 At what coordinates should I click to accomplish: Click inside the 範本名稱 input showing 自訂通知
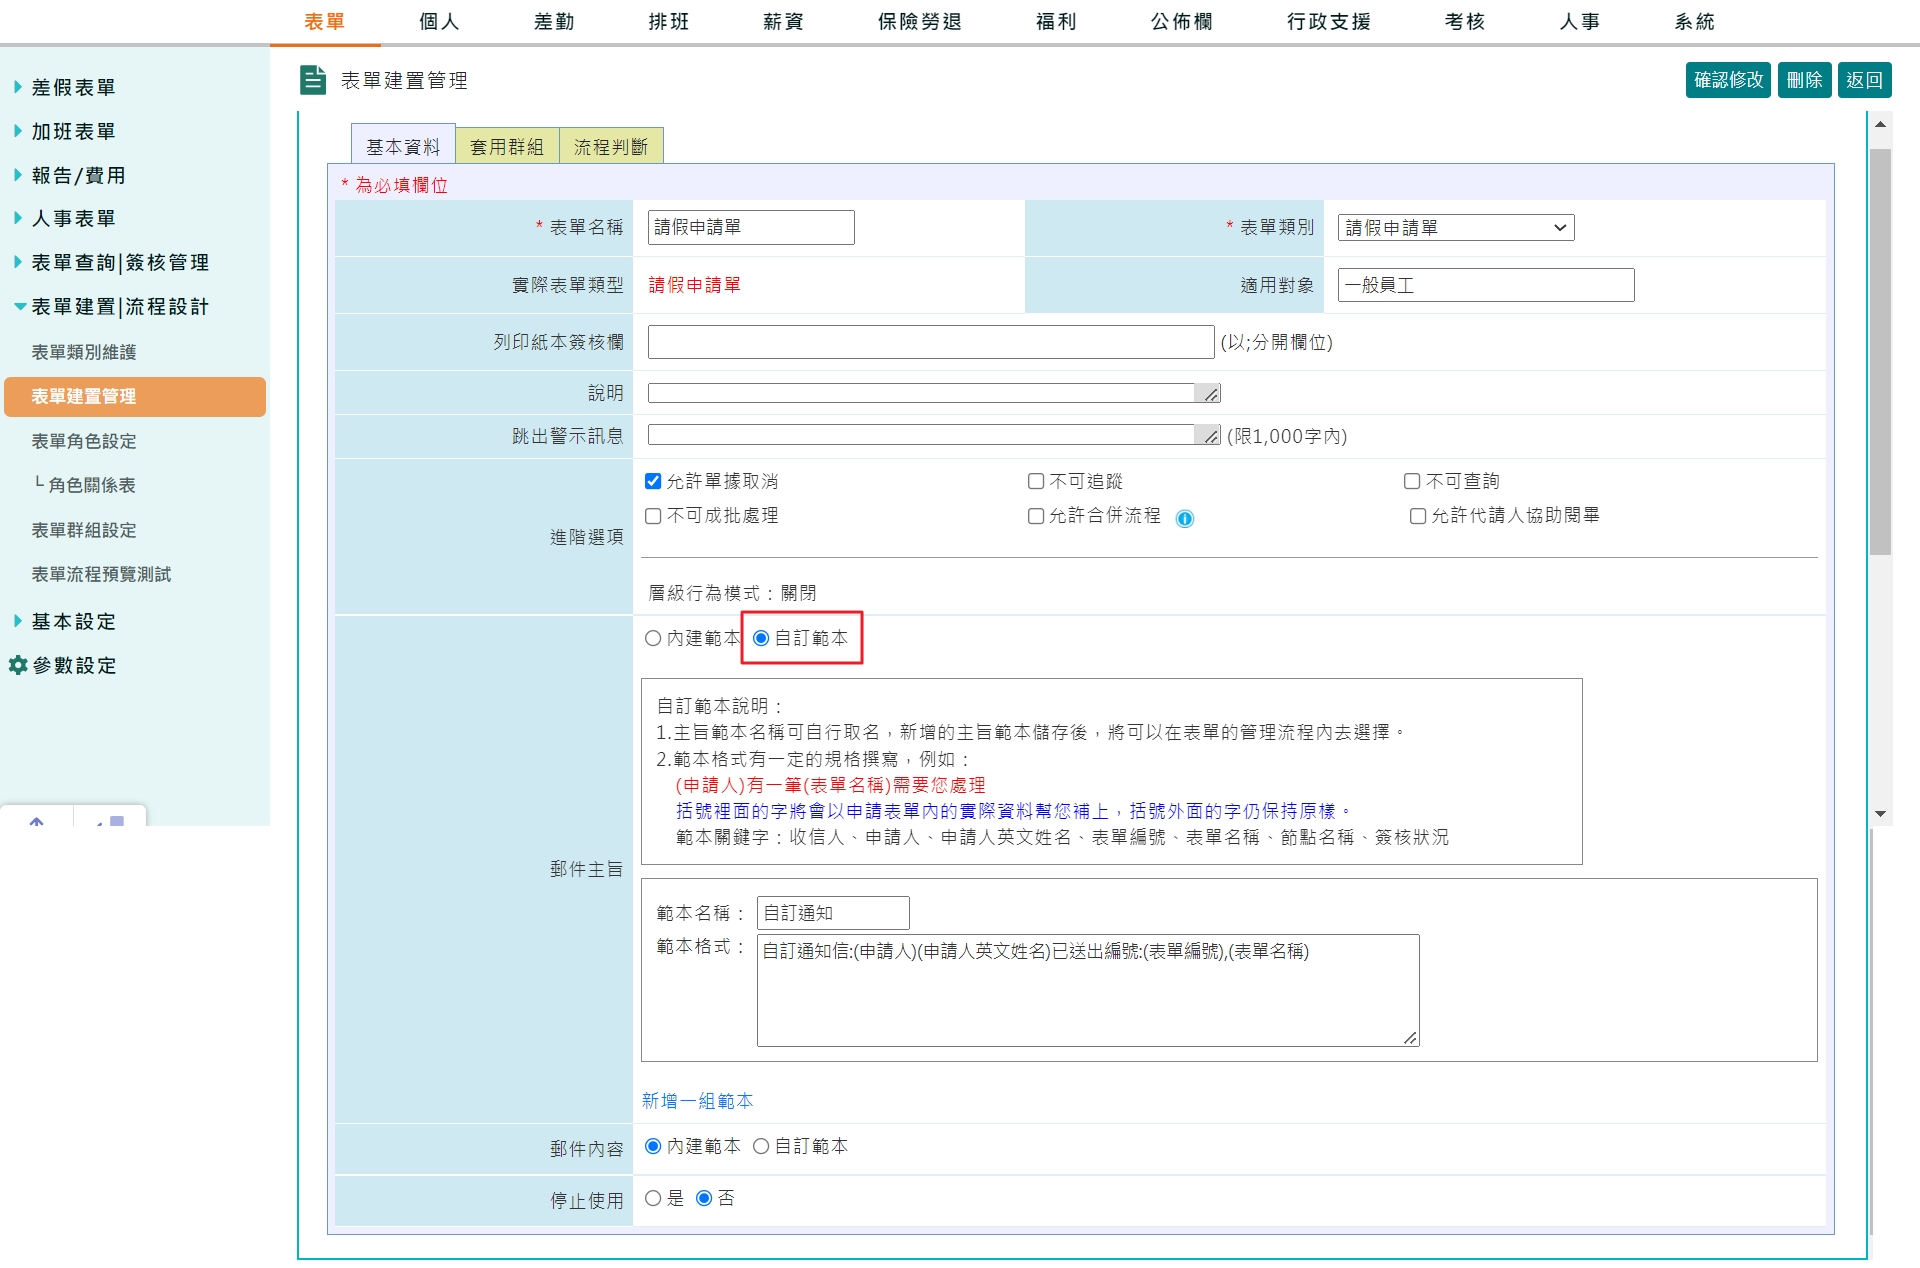pyautogui.click(x=832, y=912)
